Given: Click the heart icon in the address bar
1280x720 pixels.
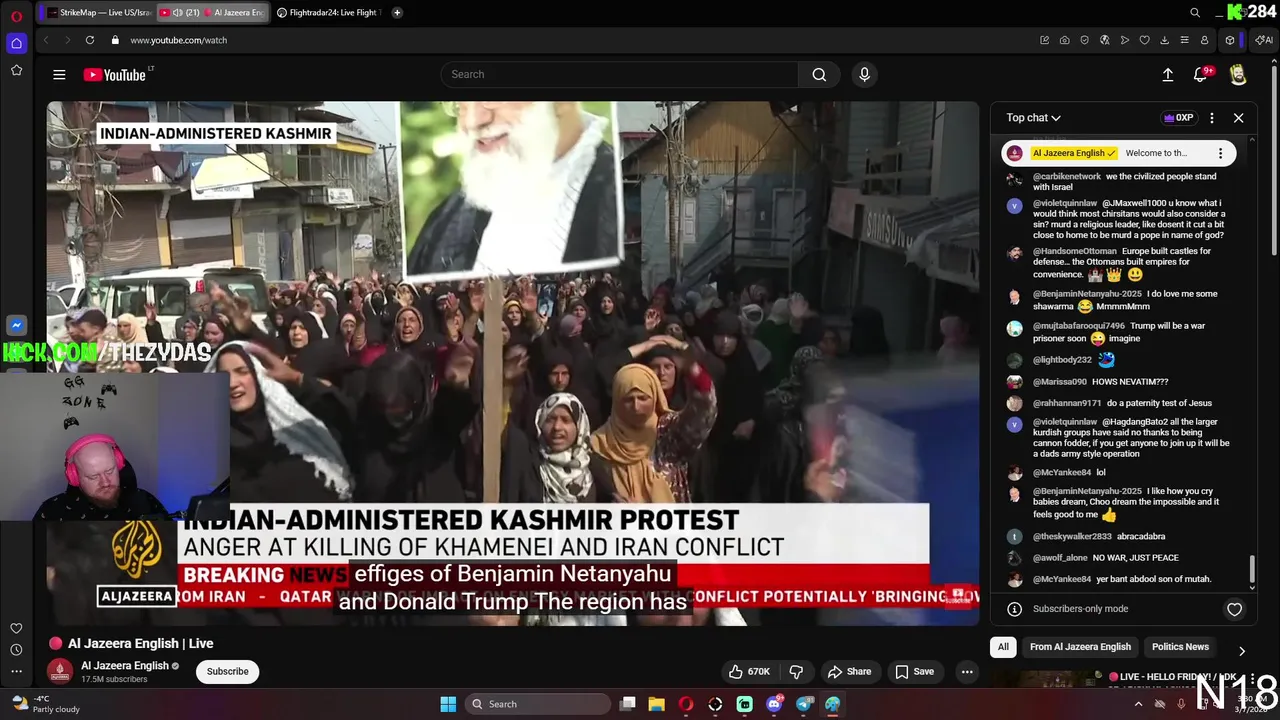Looking at the screenshot, I should [x=1144, y=40].
